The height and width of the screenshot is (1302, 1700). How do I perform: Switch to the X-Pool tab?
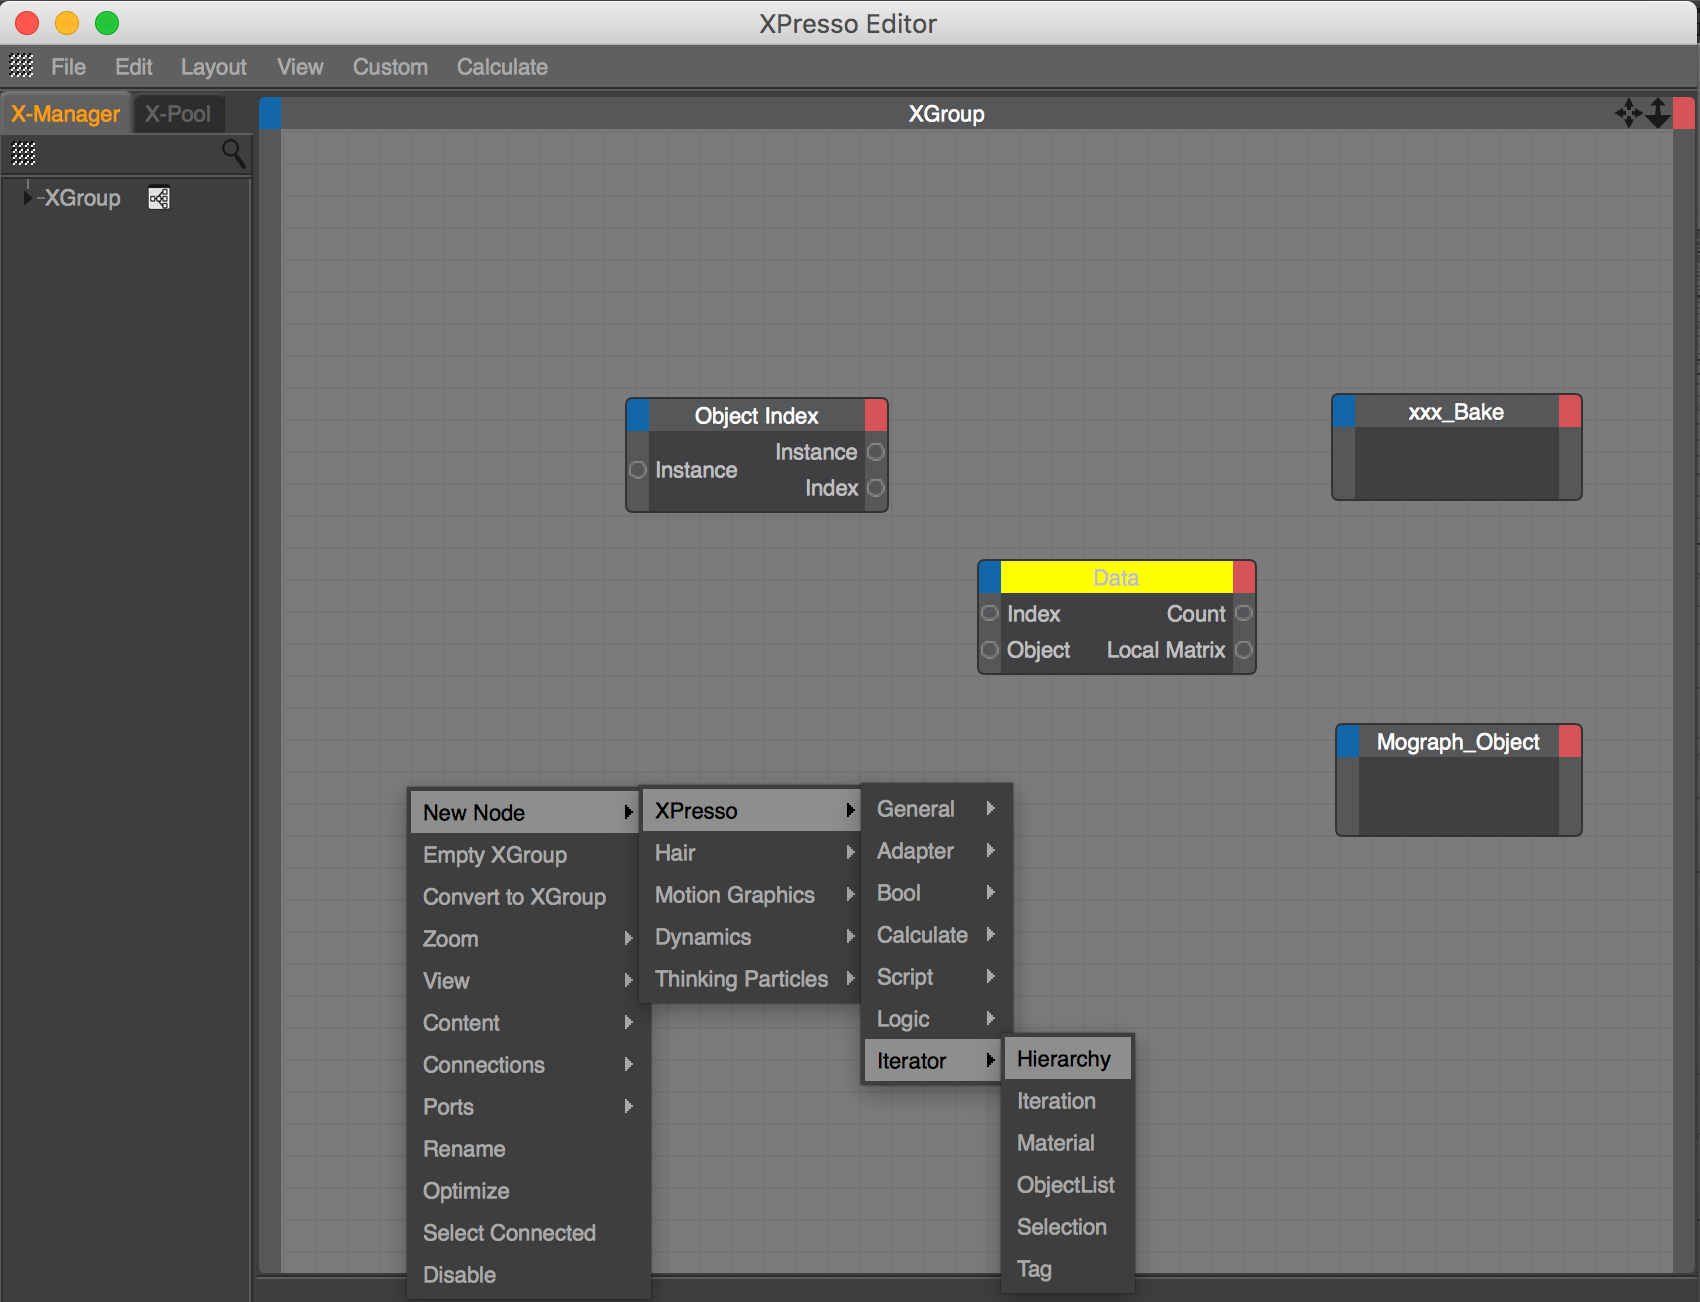point(178,114)
